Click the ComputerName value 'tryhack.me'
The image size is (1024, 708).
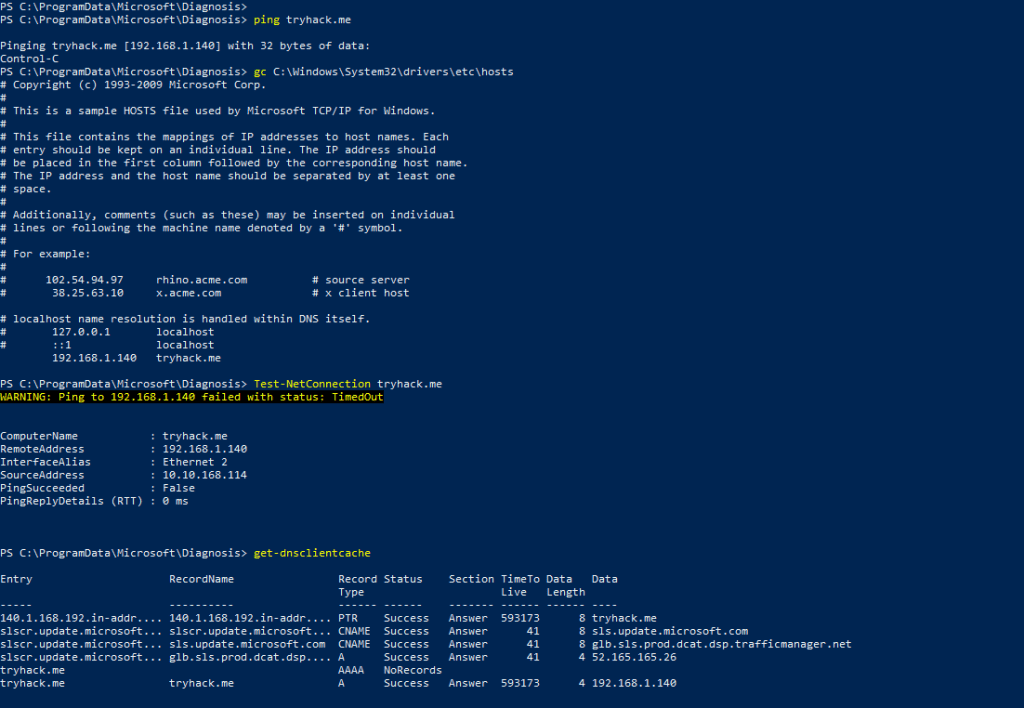pos(195,436)
